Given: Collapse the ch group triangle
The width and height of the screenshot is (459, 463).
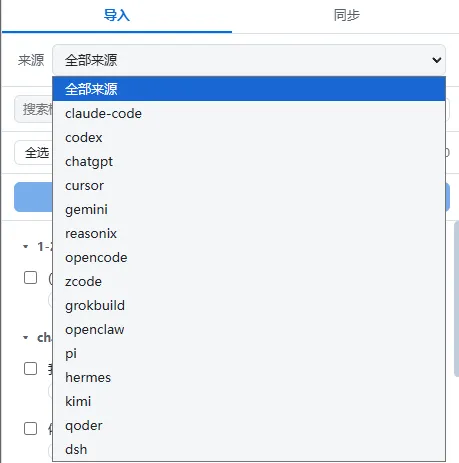Looking at the screenshot, I should click(26, 338).
